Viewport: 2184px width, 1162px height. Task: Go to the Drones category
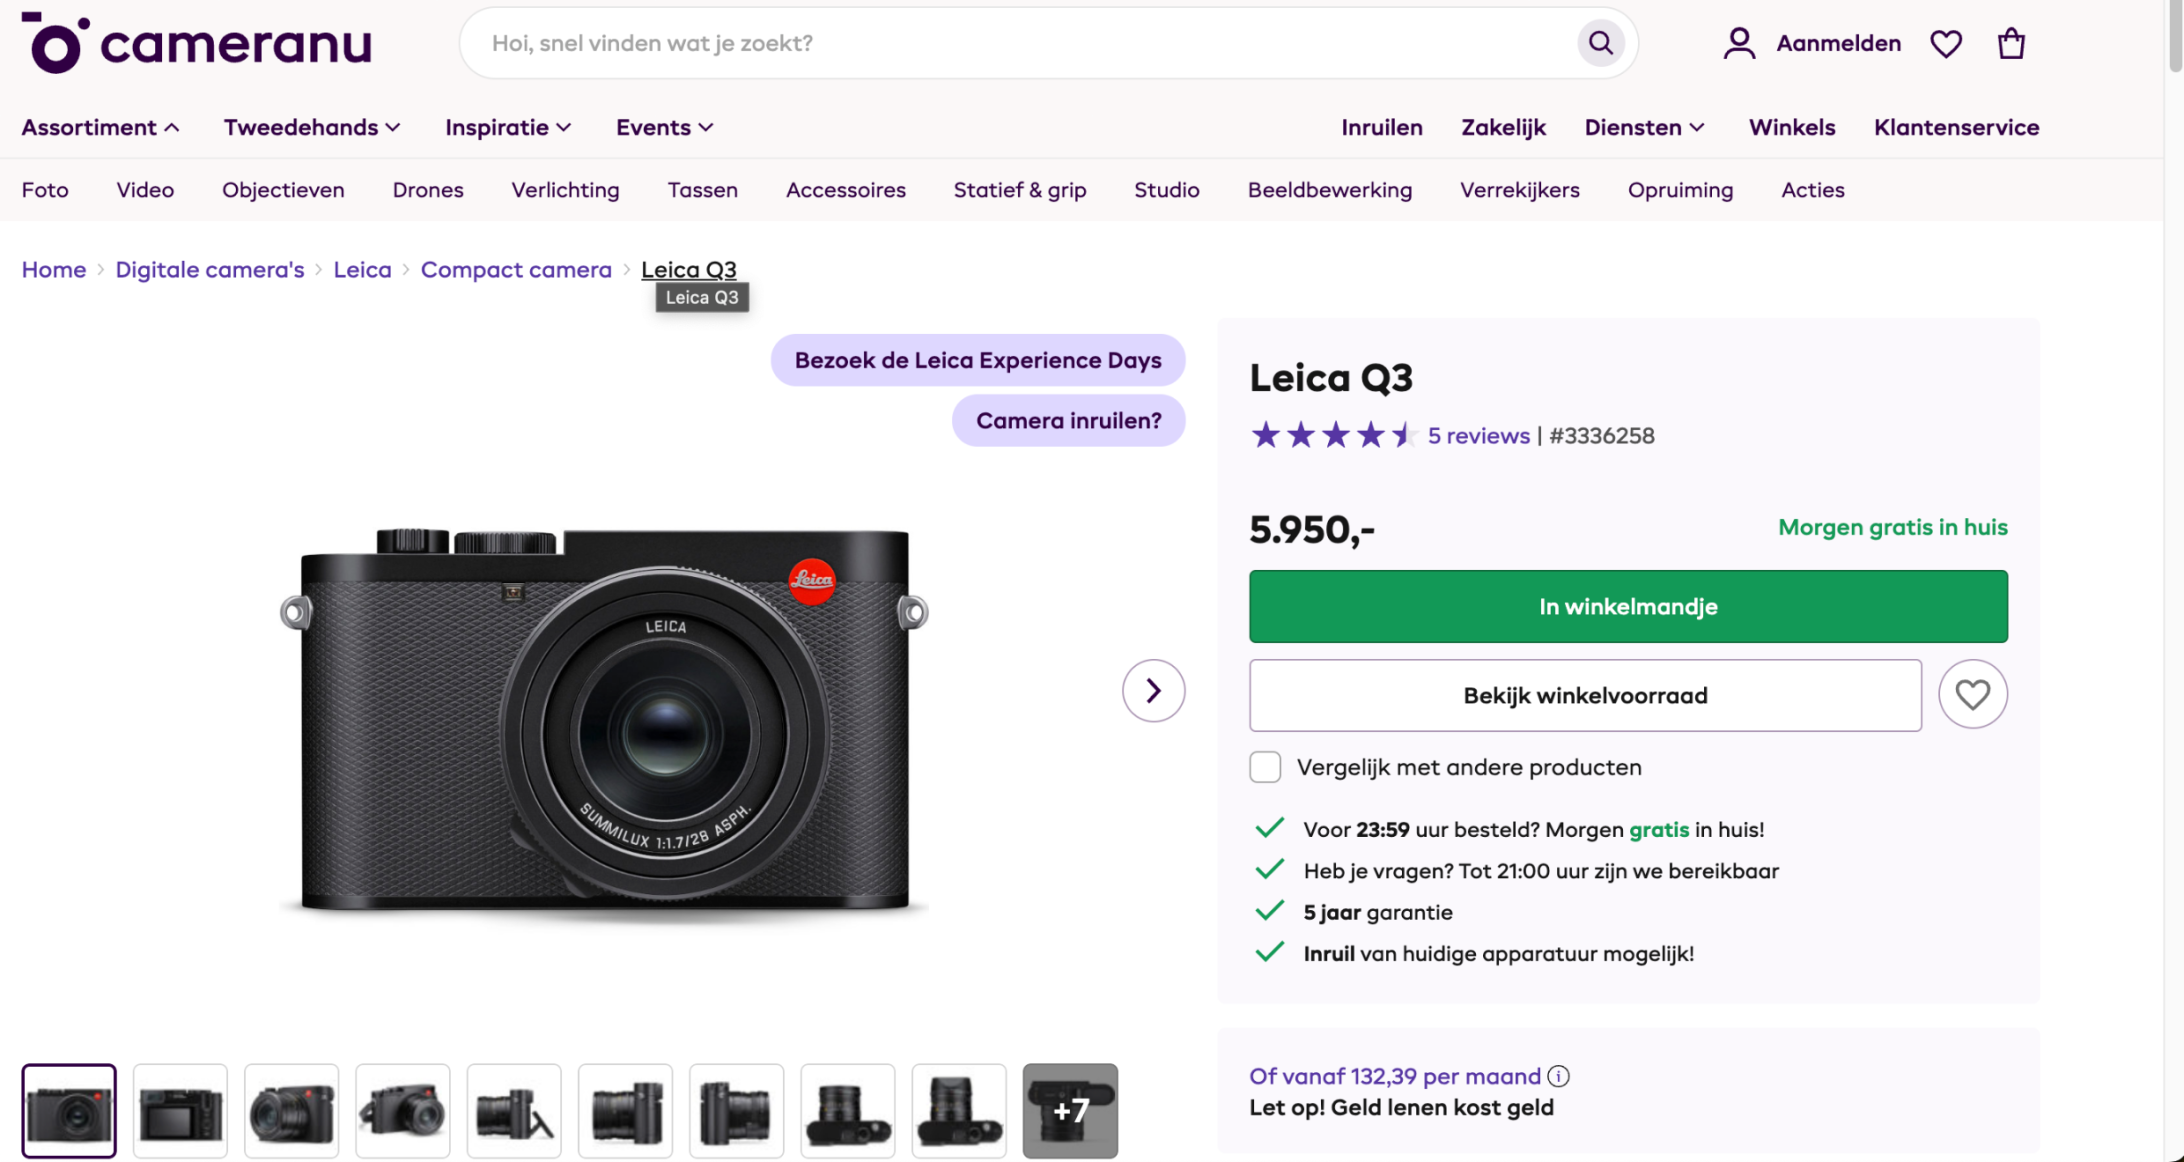click(428, 190)
